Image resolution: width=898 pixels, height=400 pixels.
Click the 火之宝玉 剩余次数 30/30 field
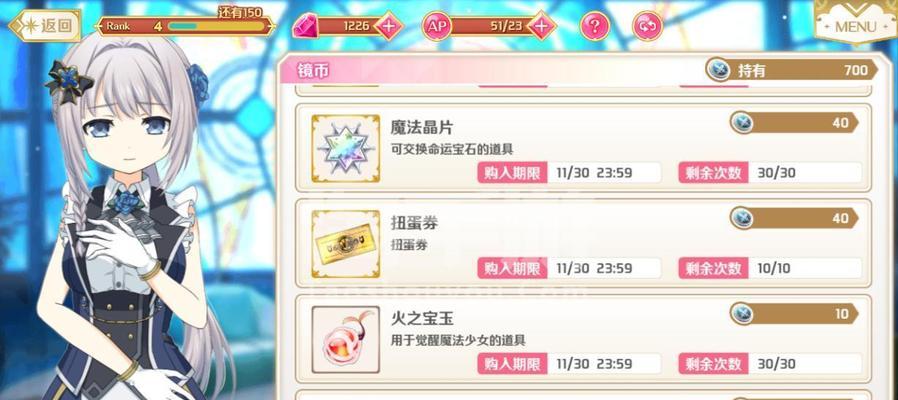coord(770,363)
